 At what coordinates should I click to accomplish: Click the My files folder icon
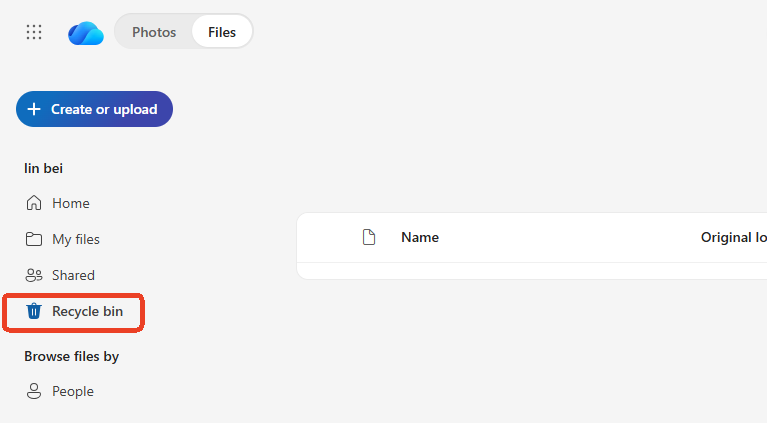[x=34, y=239]
